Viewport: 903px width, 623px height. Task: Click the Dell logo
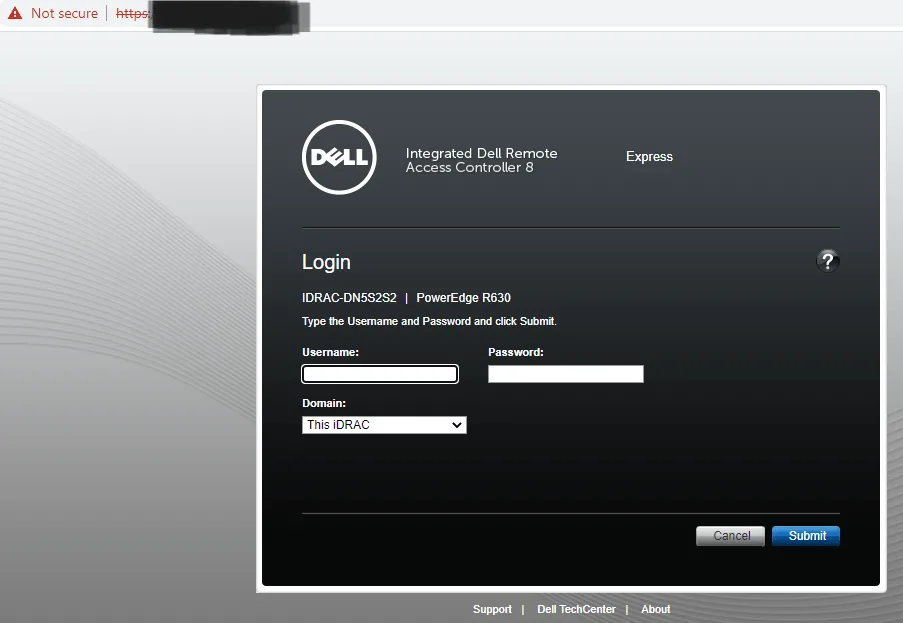pyautogui.click(x=339, y=157)
